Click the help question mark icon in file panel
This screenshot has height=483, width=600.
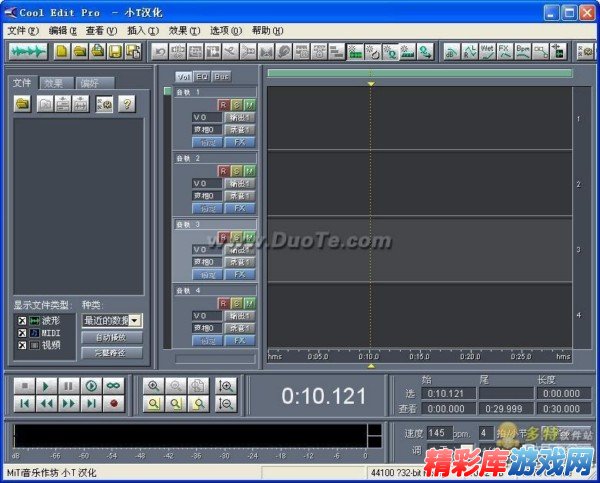(127, 104)
